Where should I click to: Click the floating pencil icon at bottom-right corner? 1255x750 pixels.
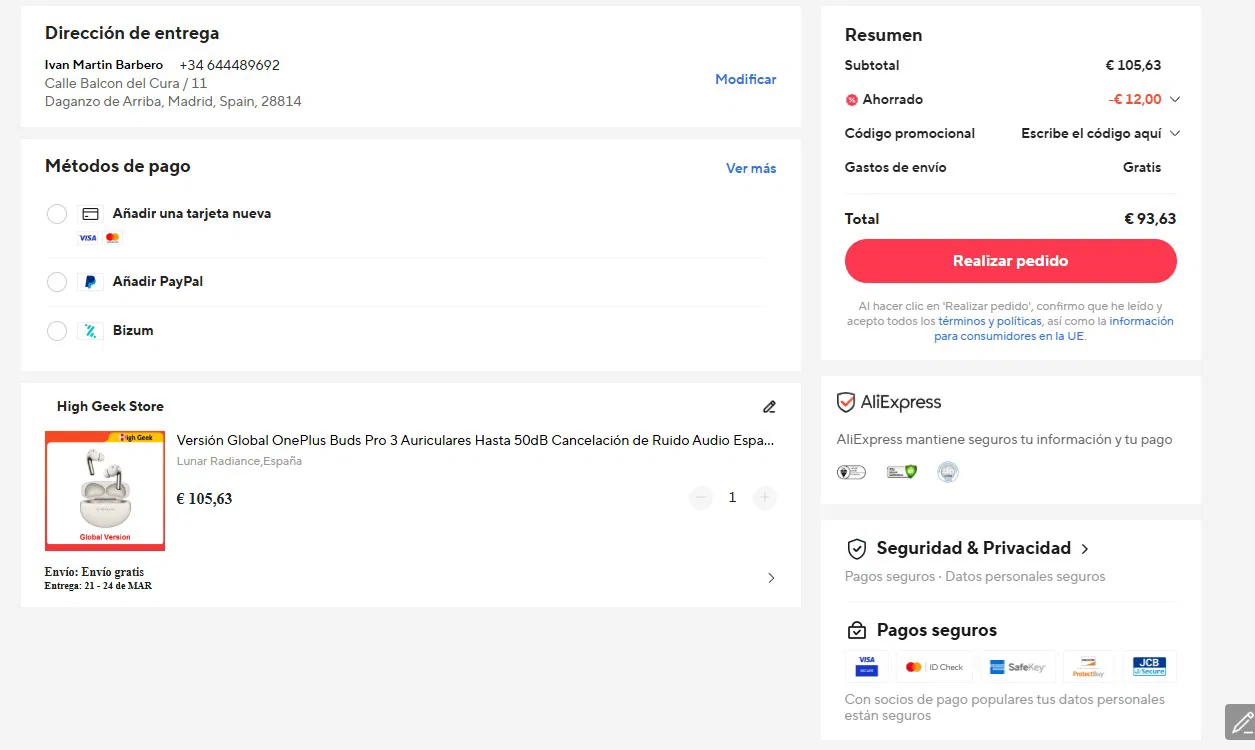point(1241,721)
